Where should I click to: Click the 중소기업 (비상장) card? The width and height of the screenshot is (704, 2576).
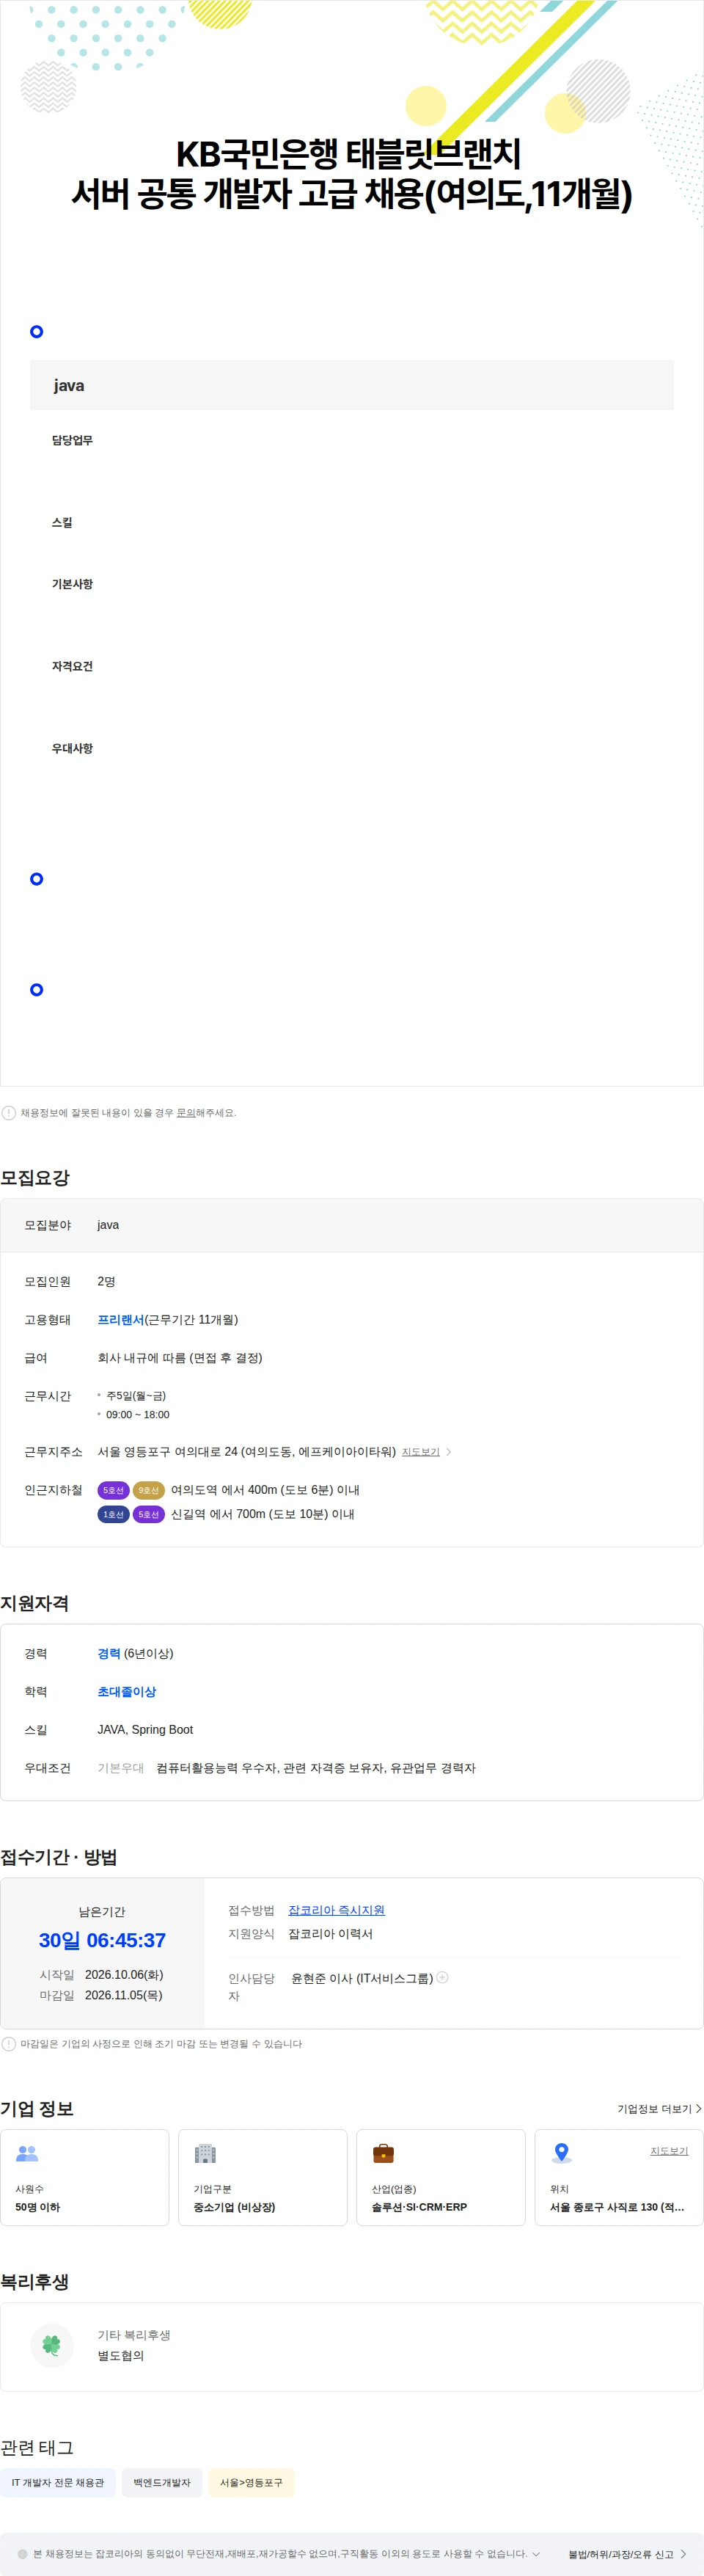[x=263, y=2177]
